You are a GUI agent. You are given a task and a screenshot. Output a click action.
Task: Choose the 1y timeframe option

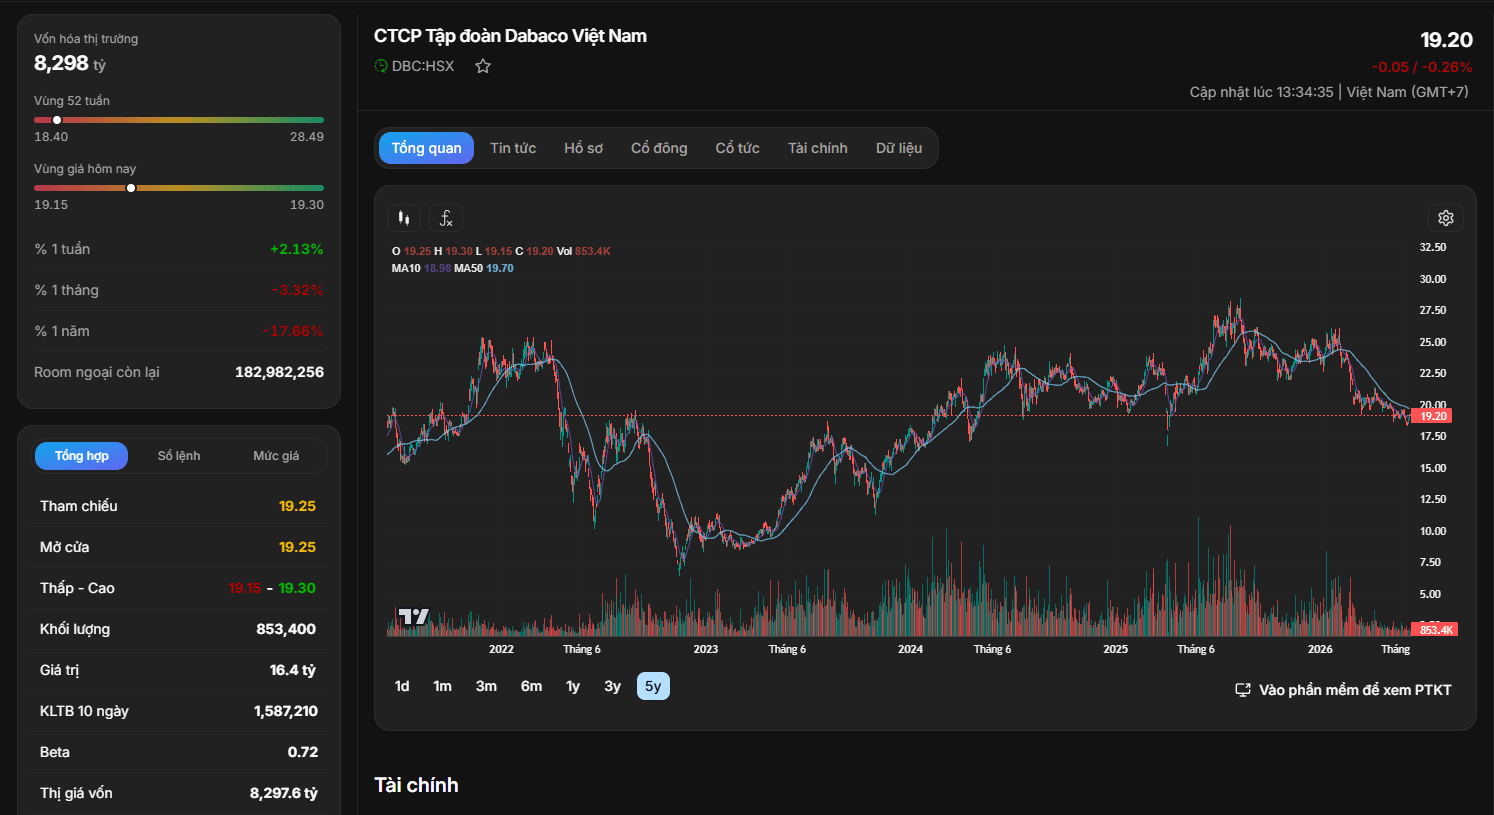[x=573, y=686]
